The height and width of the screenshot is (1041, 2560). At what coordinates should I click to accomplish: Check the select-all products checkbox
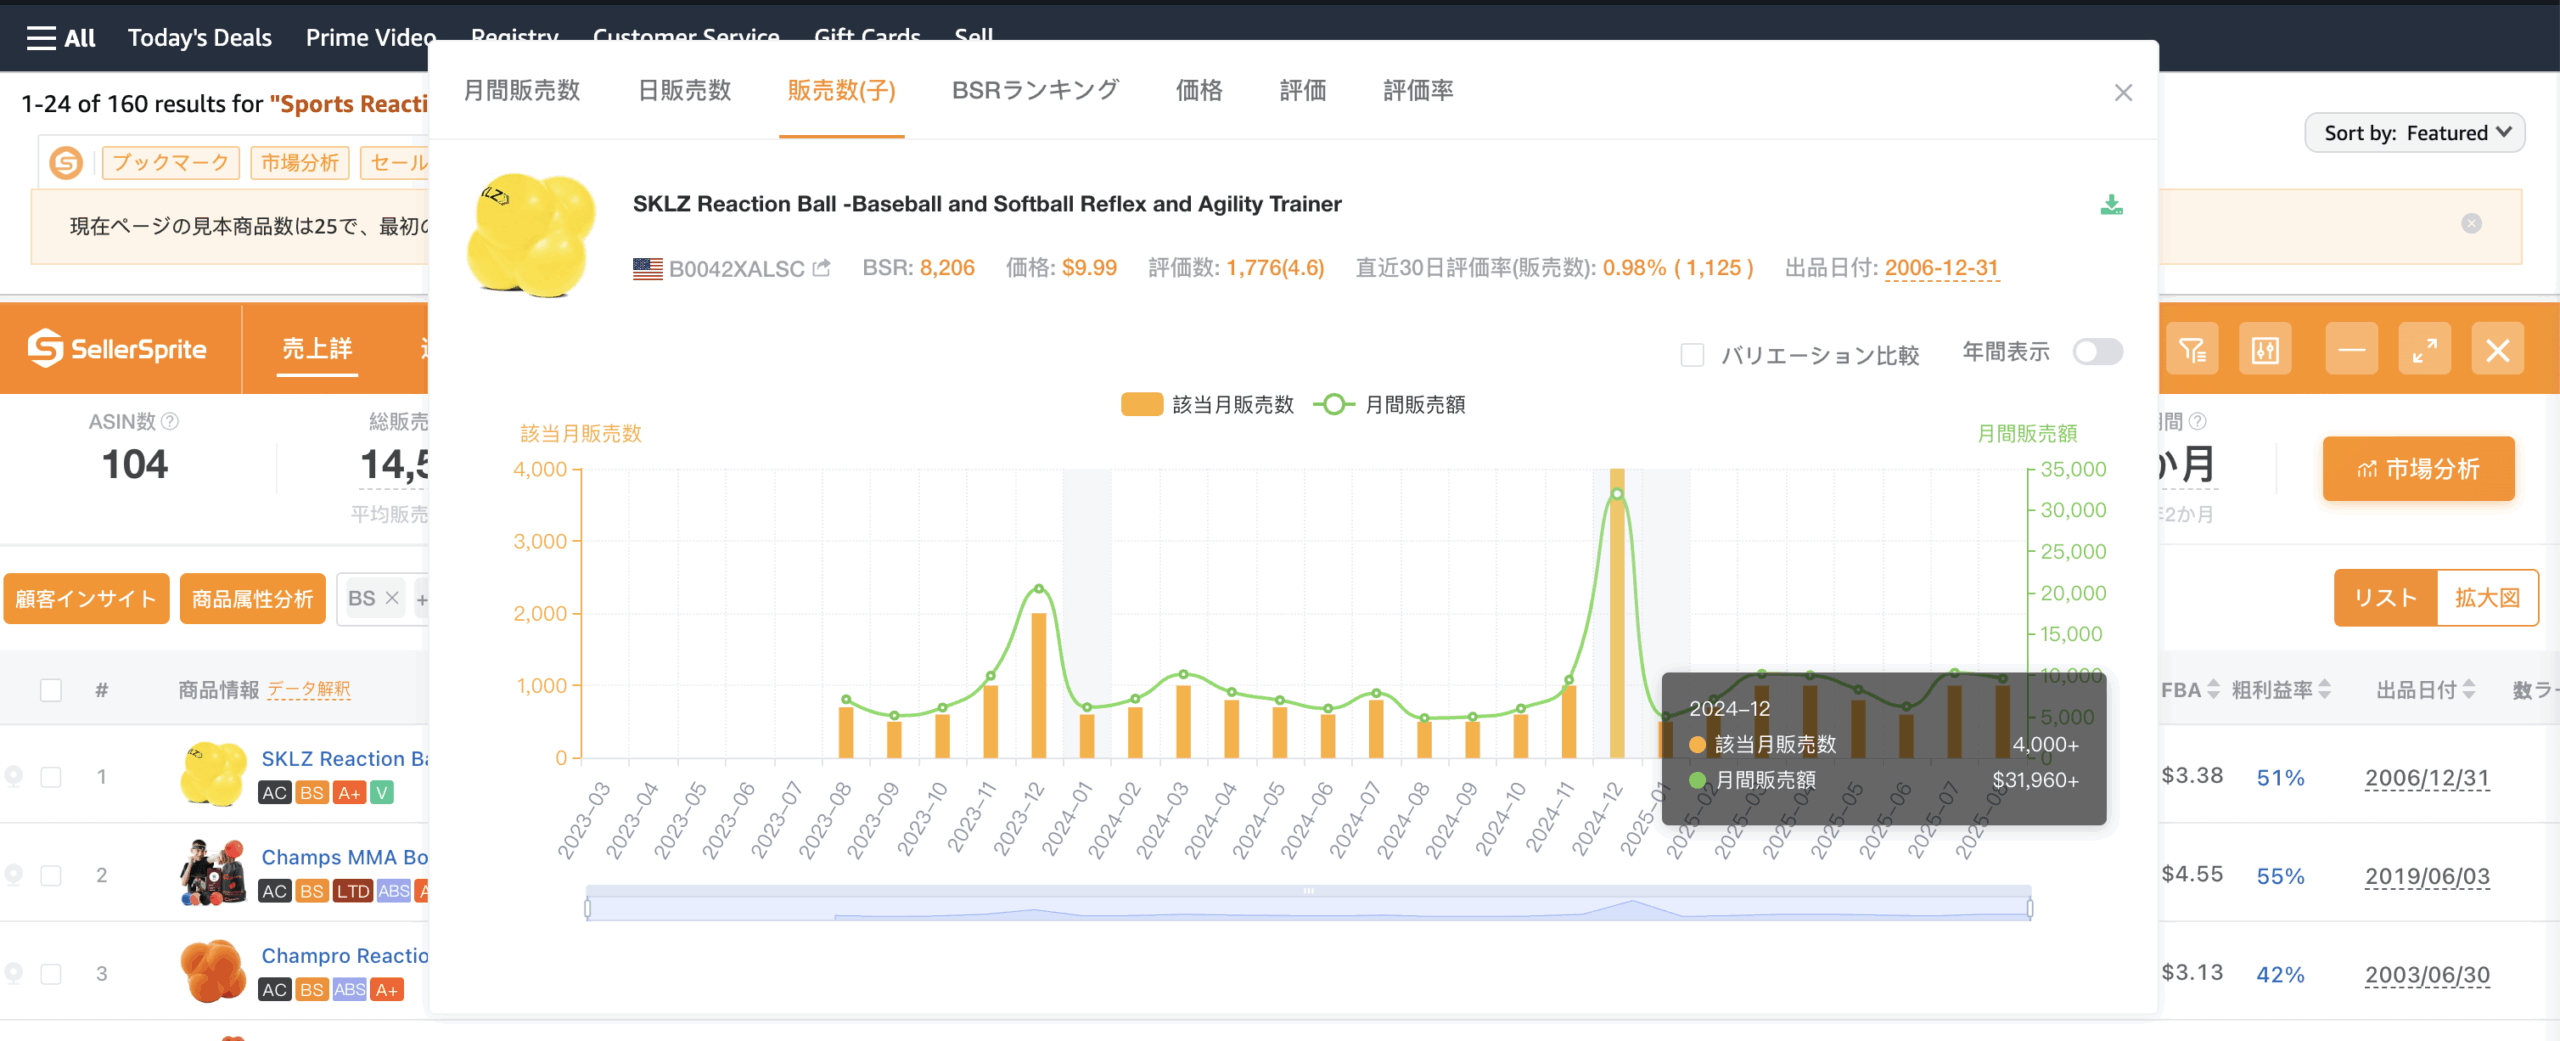click(x=51, y=690)
